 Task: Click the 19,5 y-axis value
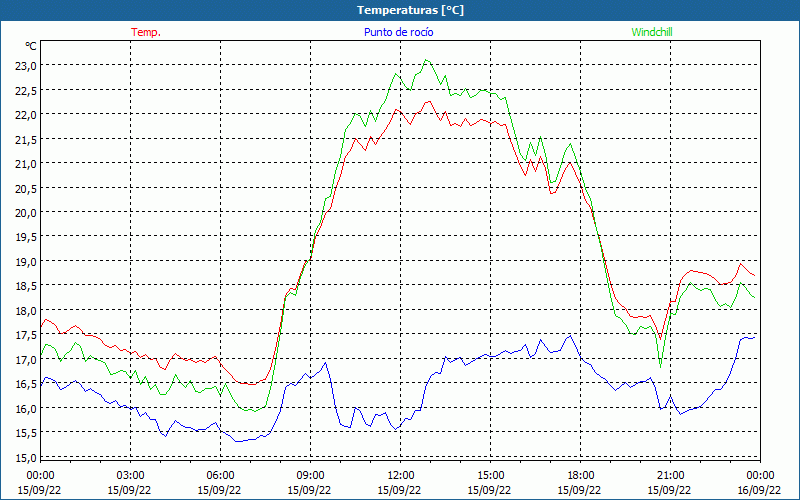click(x=26, y=237)
